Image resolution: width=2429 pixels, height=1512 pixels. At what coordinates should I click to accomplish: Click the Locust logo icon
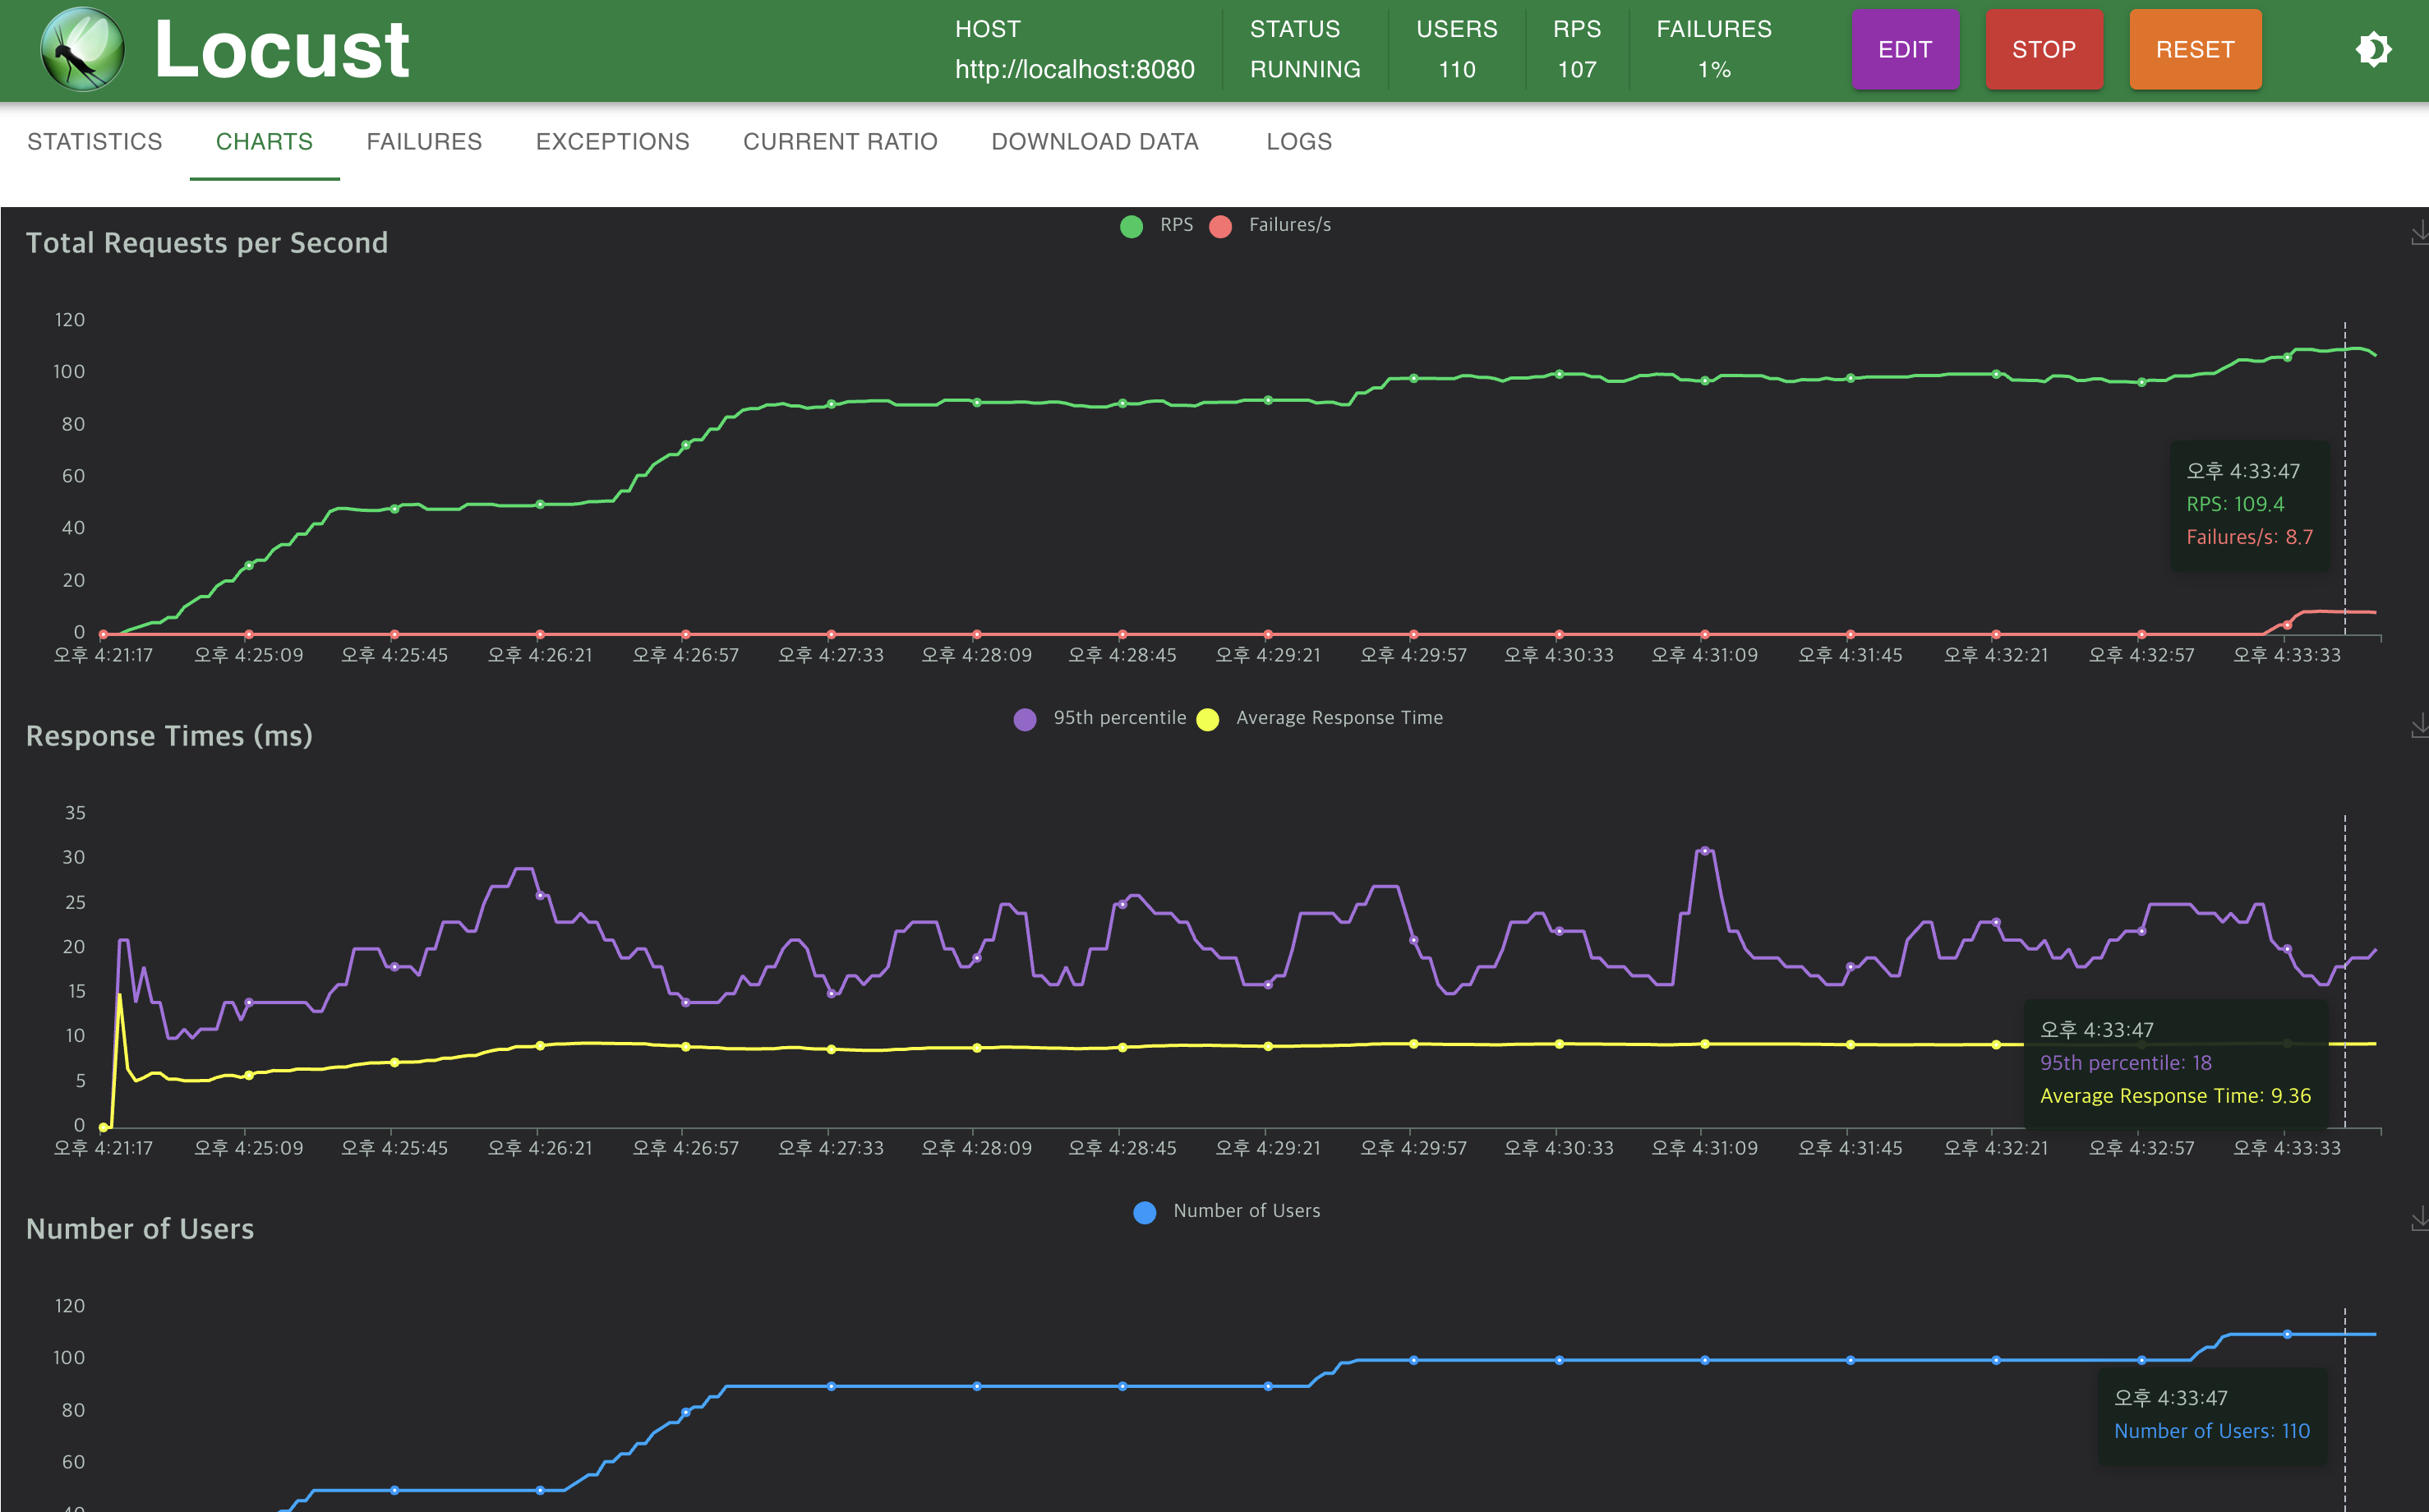[x=82, y=49]
